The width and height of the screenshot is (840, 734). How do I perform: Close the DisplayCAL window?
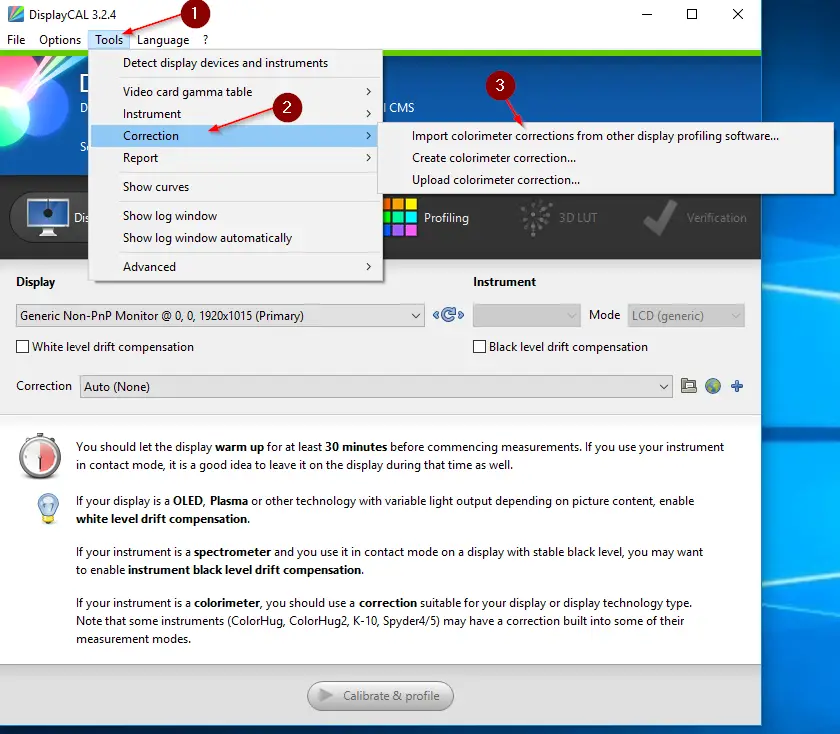(x=738, y=14)
